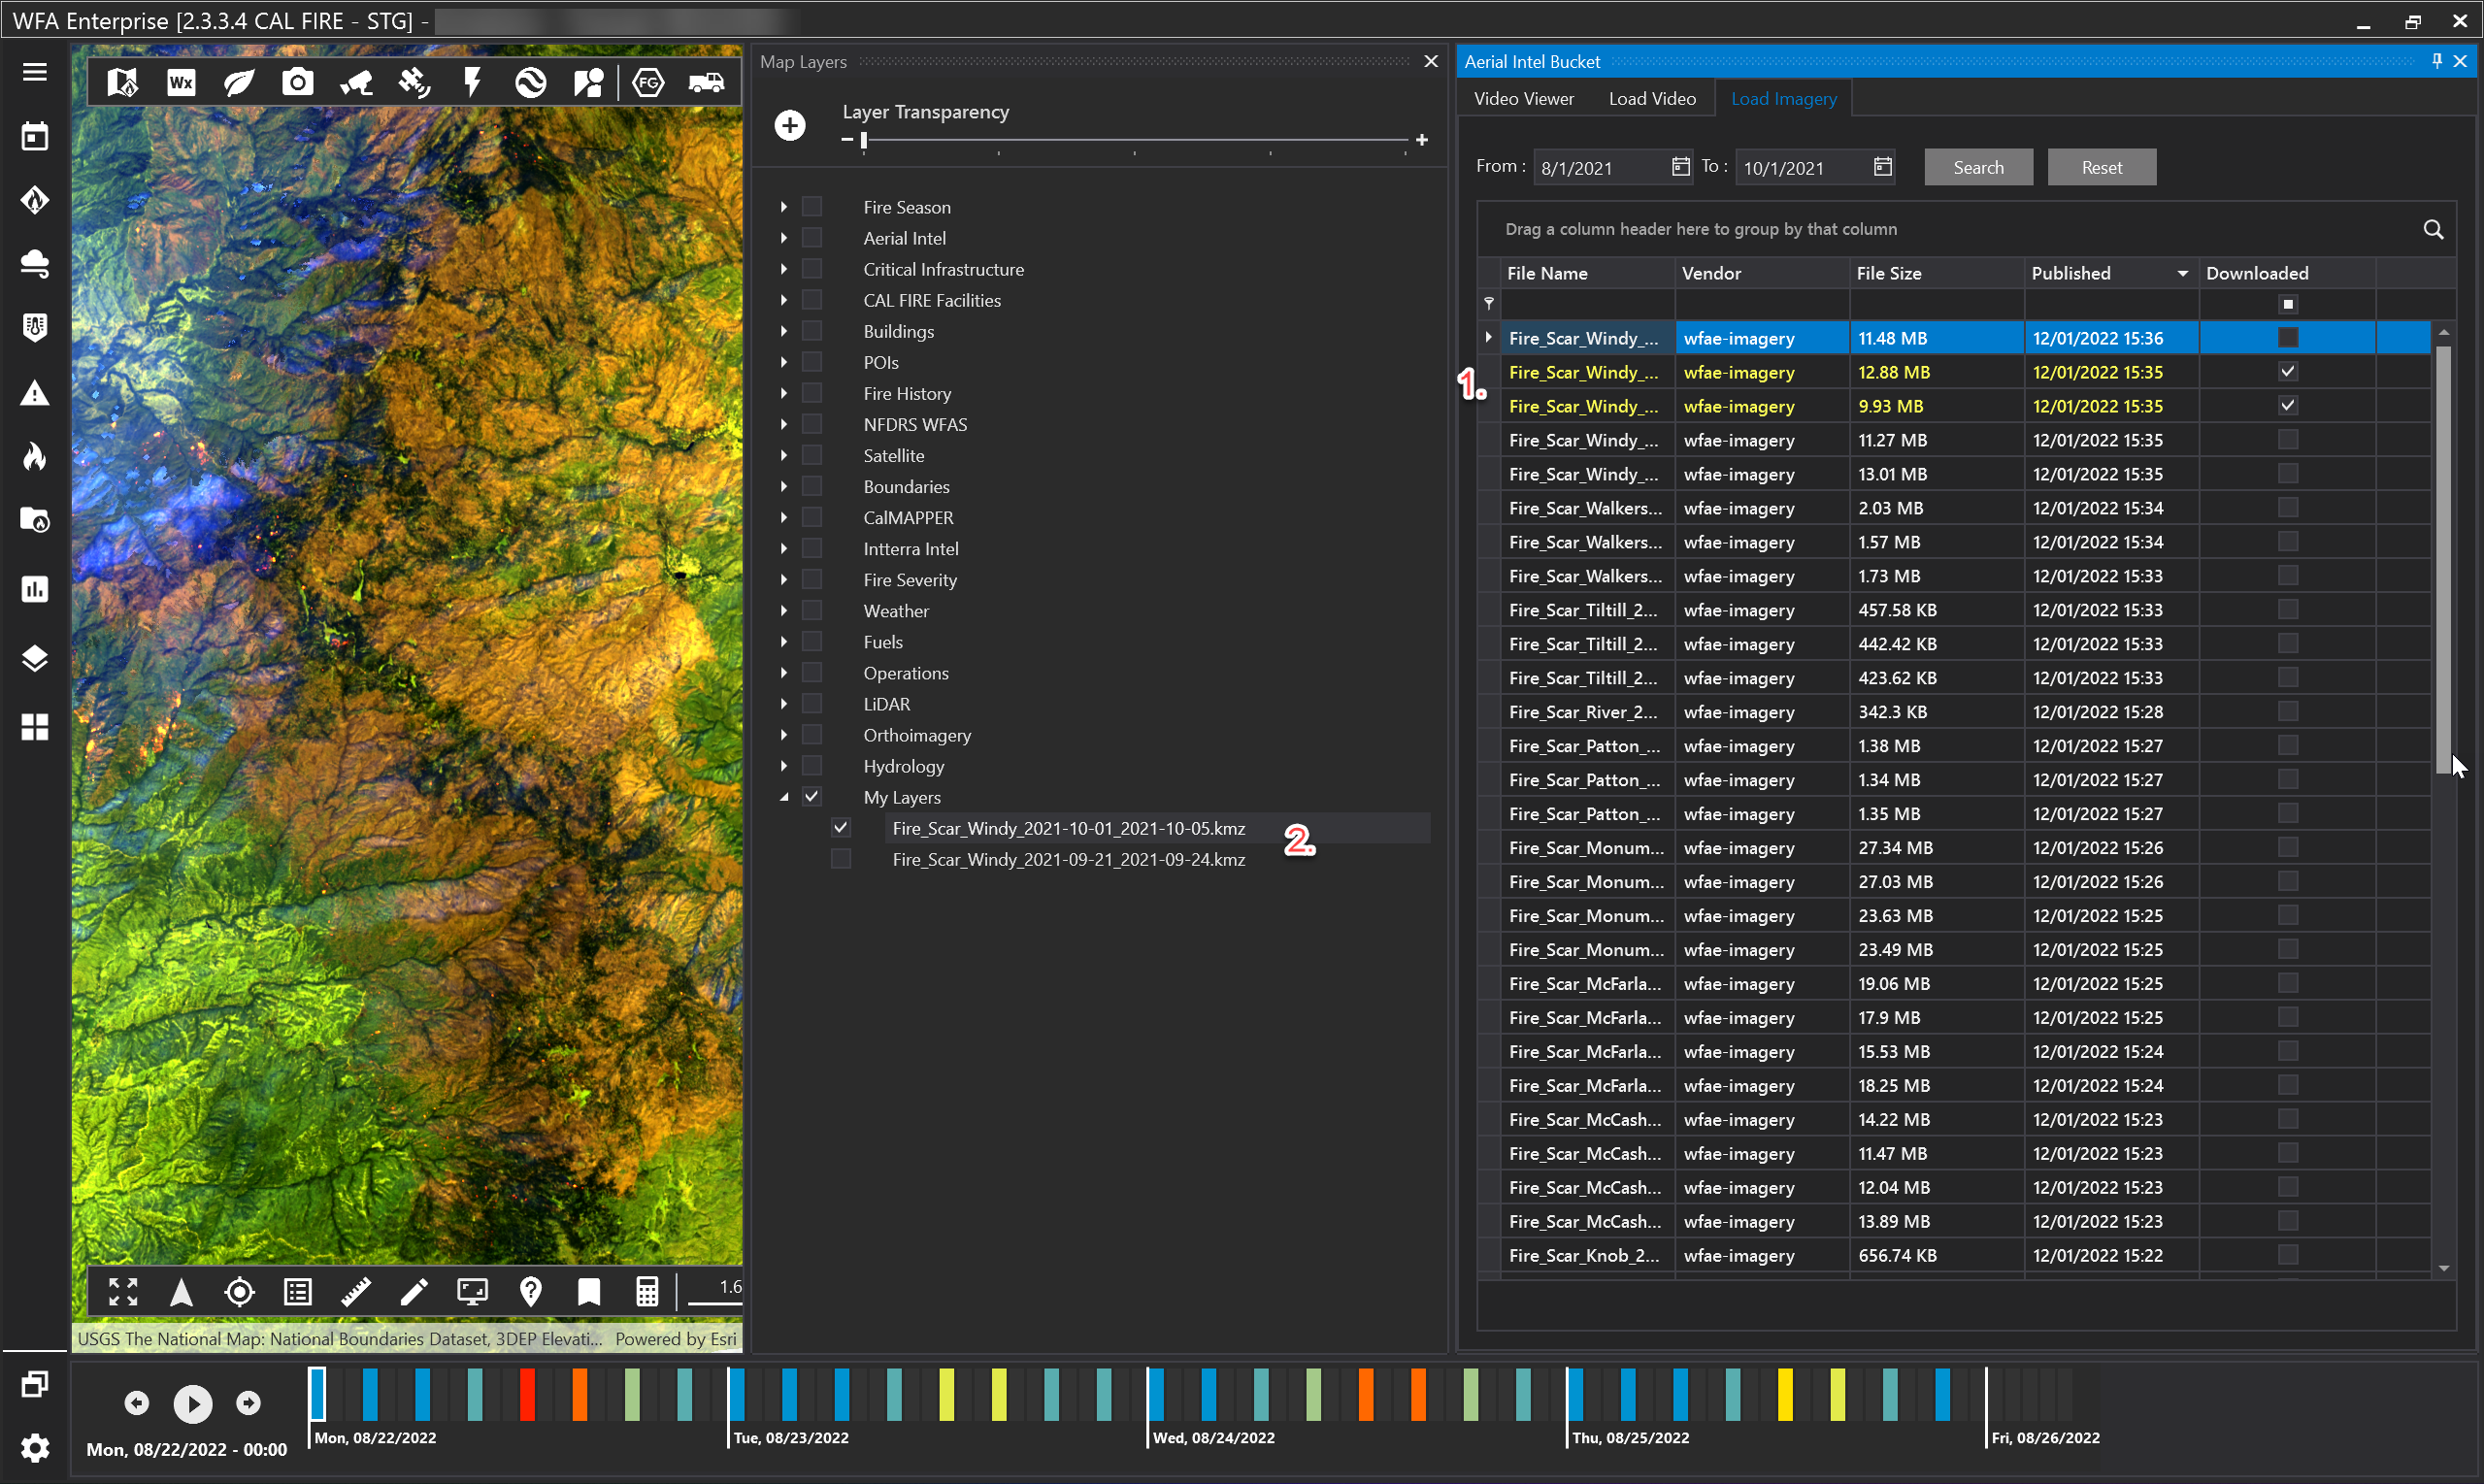Open the Wx weather tool

[x=181, y=83]
